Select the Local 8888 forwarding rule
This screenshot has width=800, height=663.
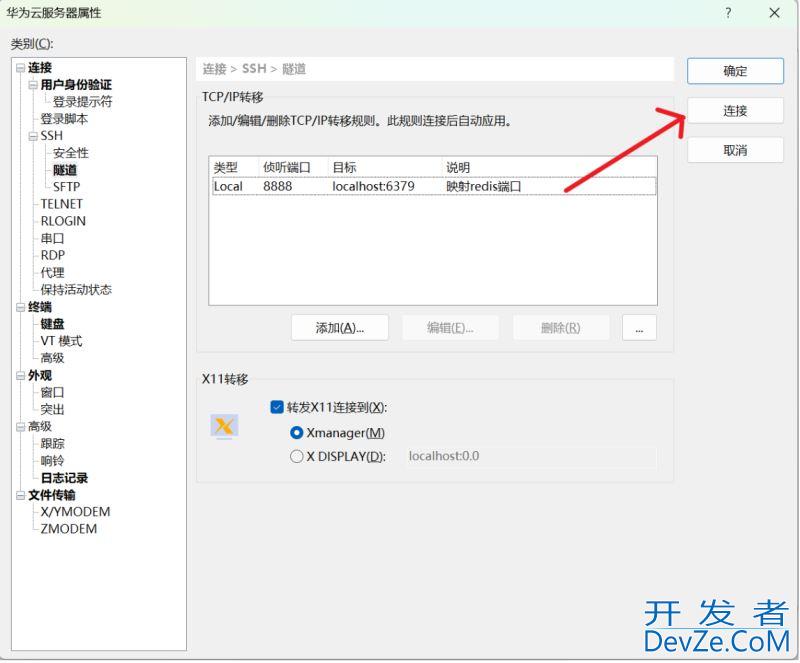coord(434,186)
